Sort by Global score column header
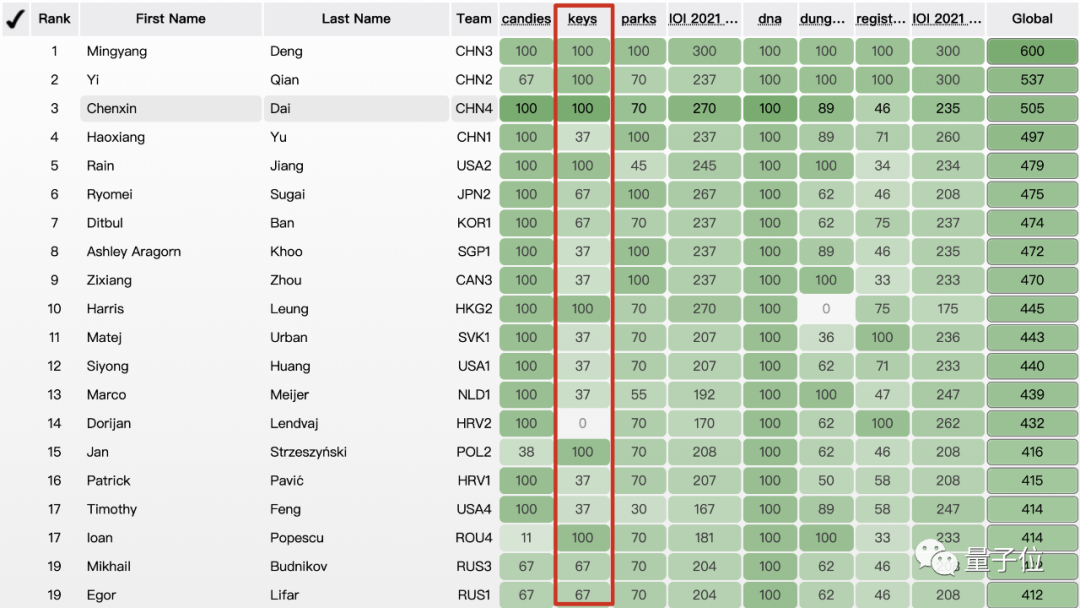This screenshot has height=608, width=1080. (1032, 19)
